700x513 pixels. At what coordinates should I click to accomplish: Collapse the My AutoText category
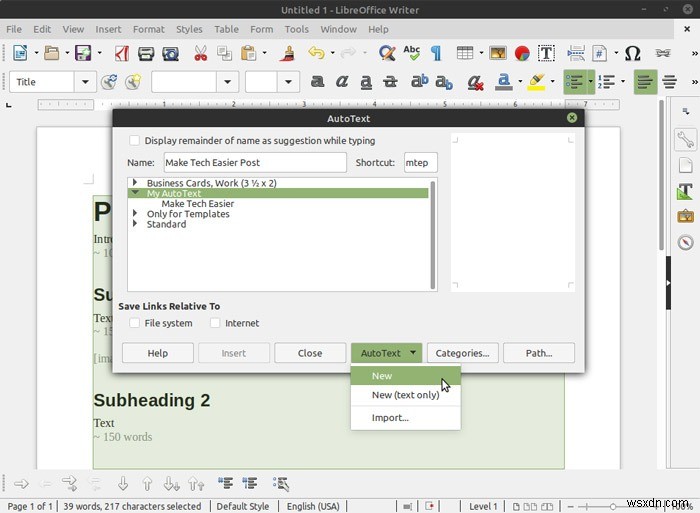(x=135, y=193)
